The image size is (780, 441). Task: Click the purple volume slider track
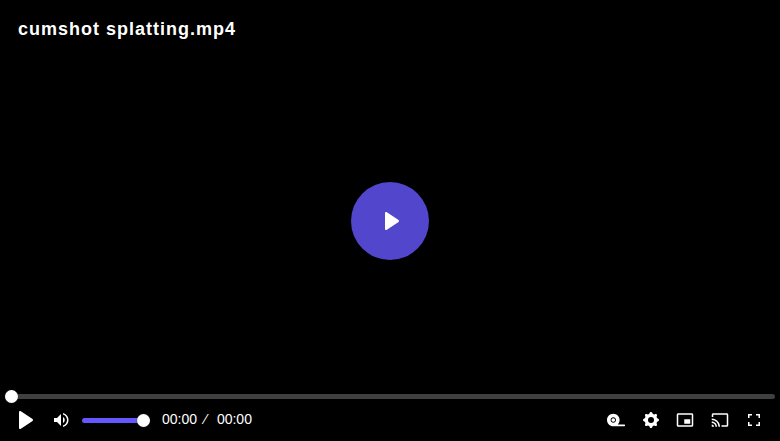click(112, 421)
